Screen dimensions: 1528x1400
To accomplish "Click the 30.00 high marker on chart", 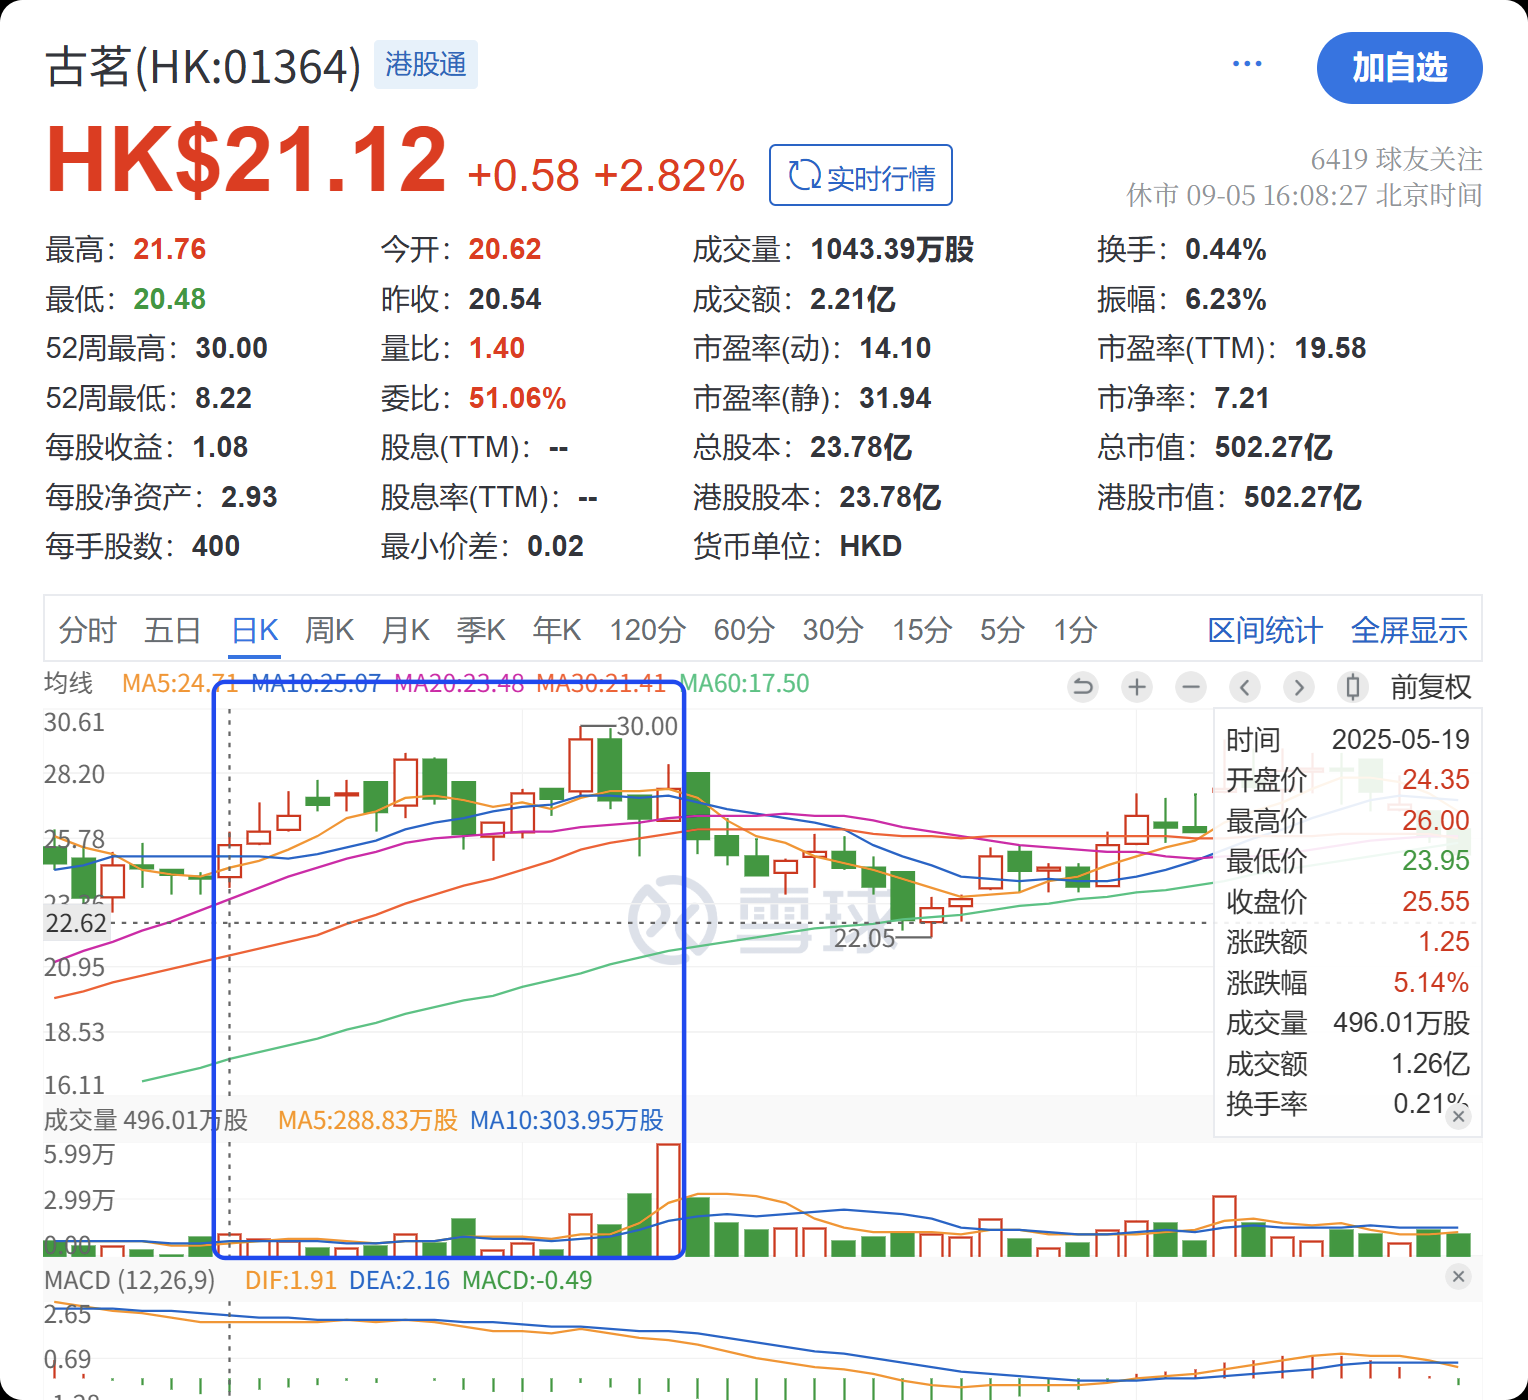I will pyautogui.click(x=647, y=726).
